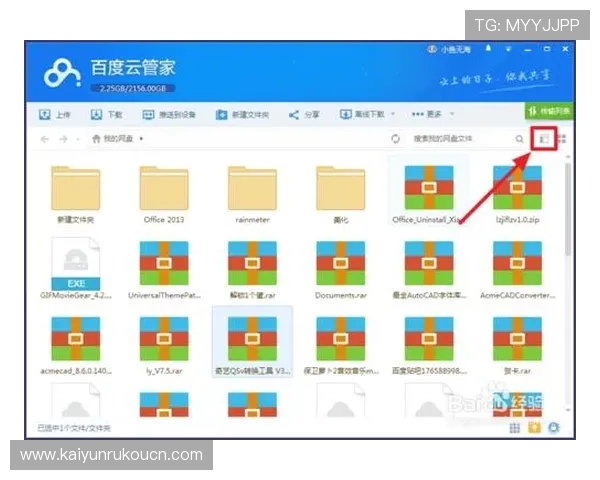Image resolution: width=600 pixels, height=480 pixels.
Task: Click the 上传 upload toolbar button
Action: 54,114
